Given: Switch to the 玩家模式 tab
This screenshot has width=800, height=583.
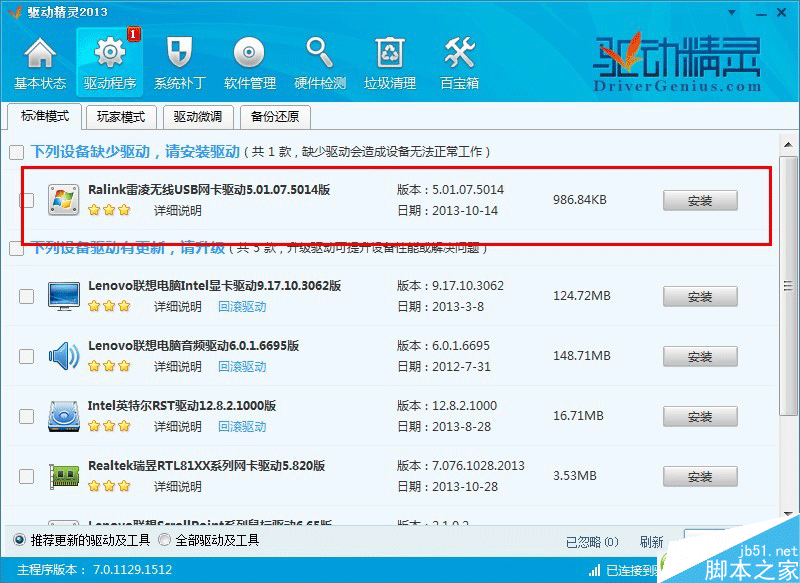Looking at the screenshot, I should [x=121, y=117].
